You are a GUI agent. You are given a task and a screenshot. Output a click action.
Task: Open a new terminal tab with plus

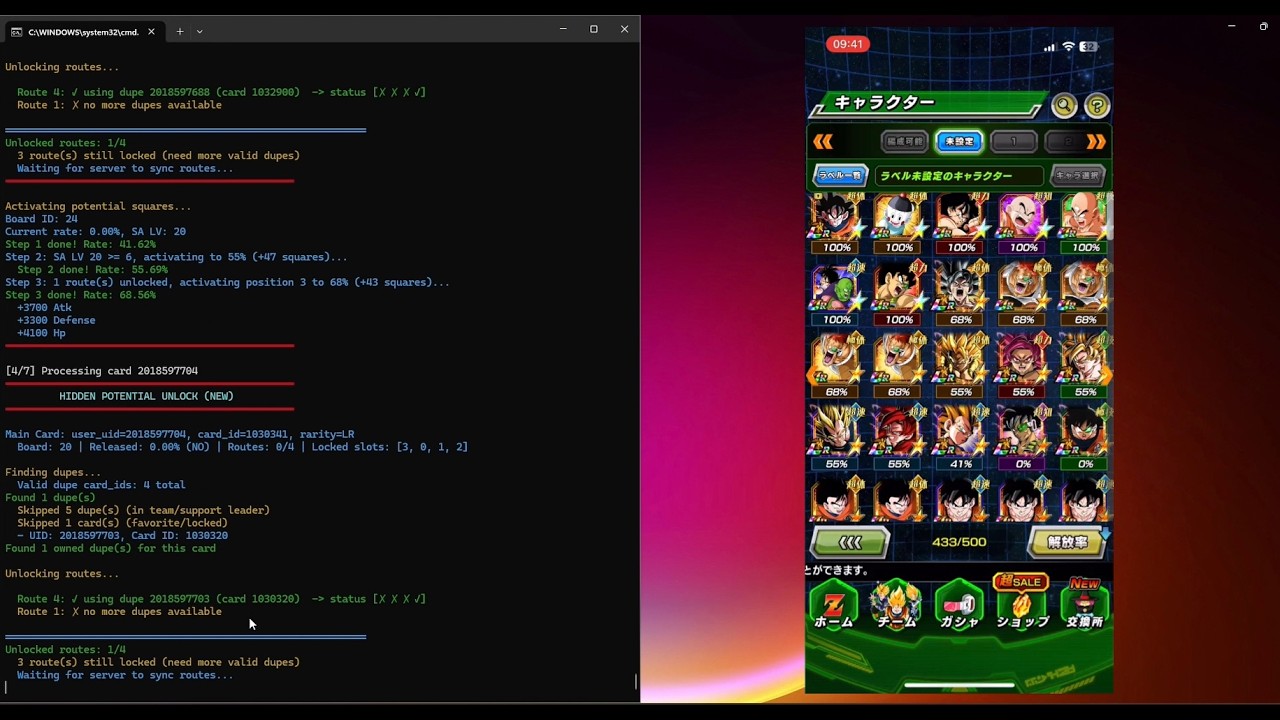point(180,31)
